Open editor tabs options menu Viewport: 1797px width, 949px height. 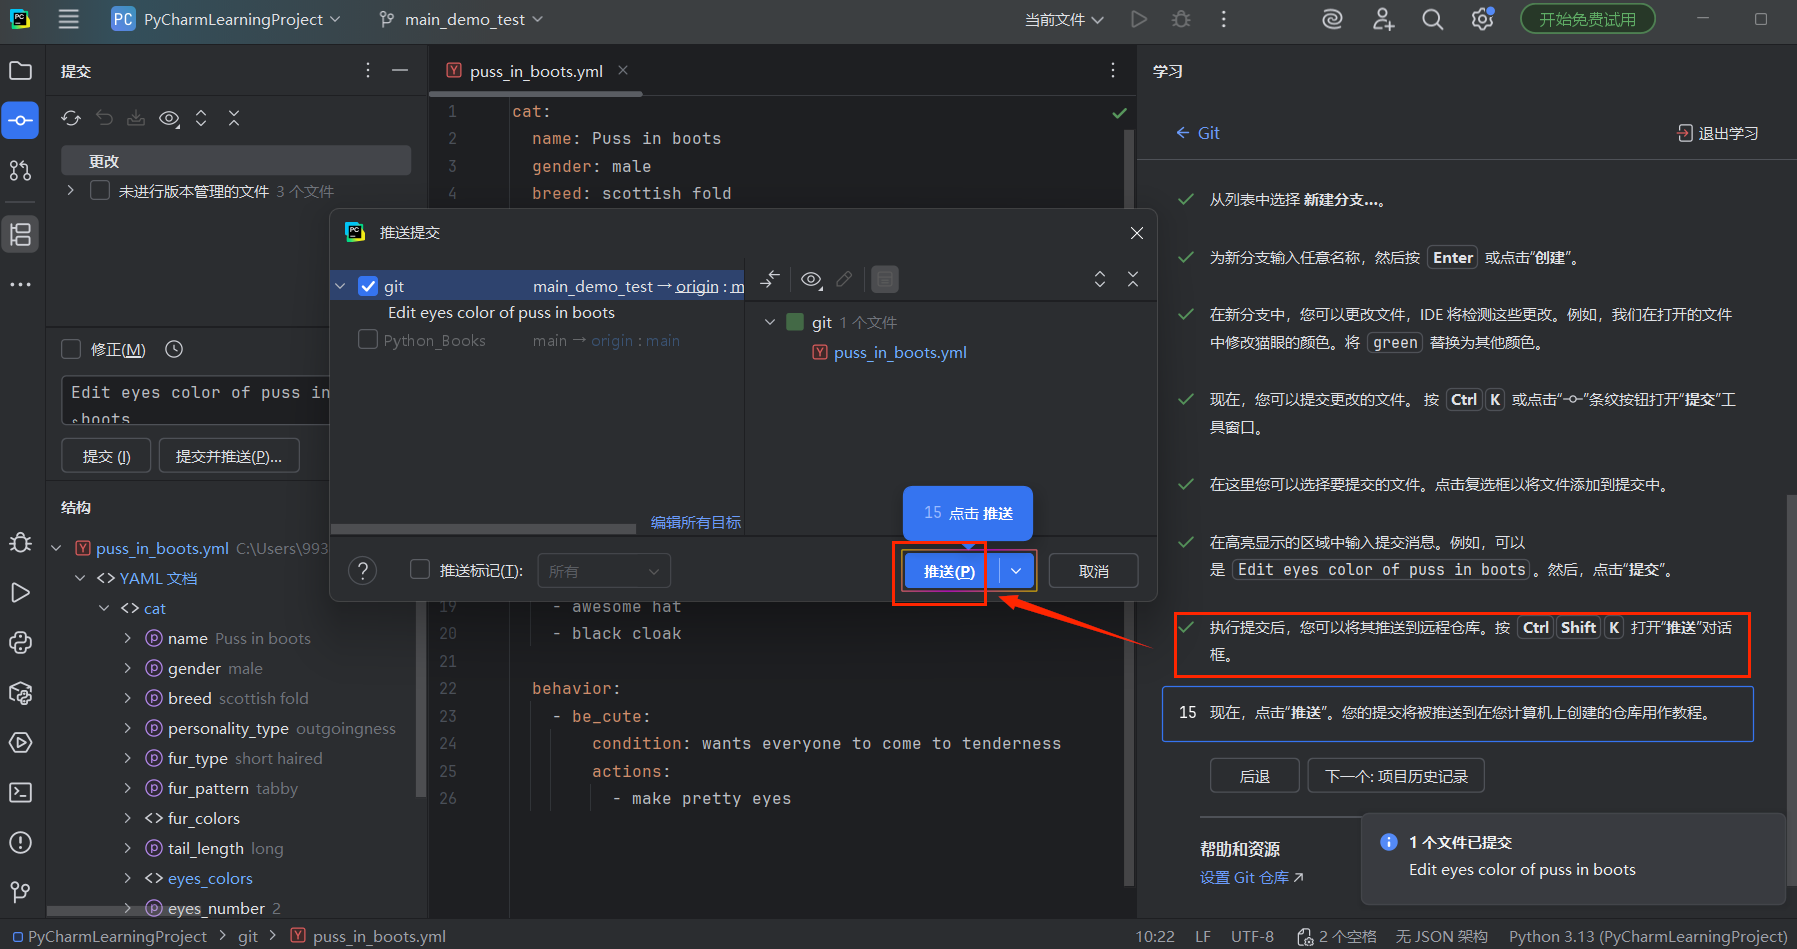[1112, 70]
